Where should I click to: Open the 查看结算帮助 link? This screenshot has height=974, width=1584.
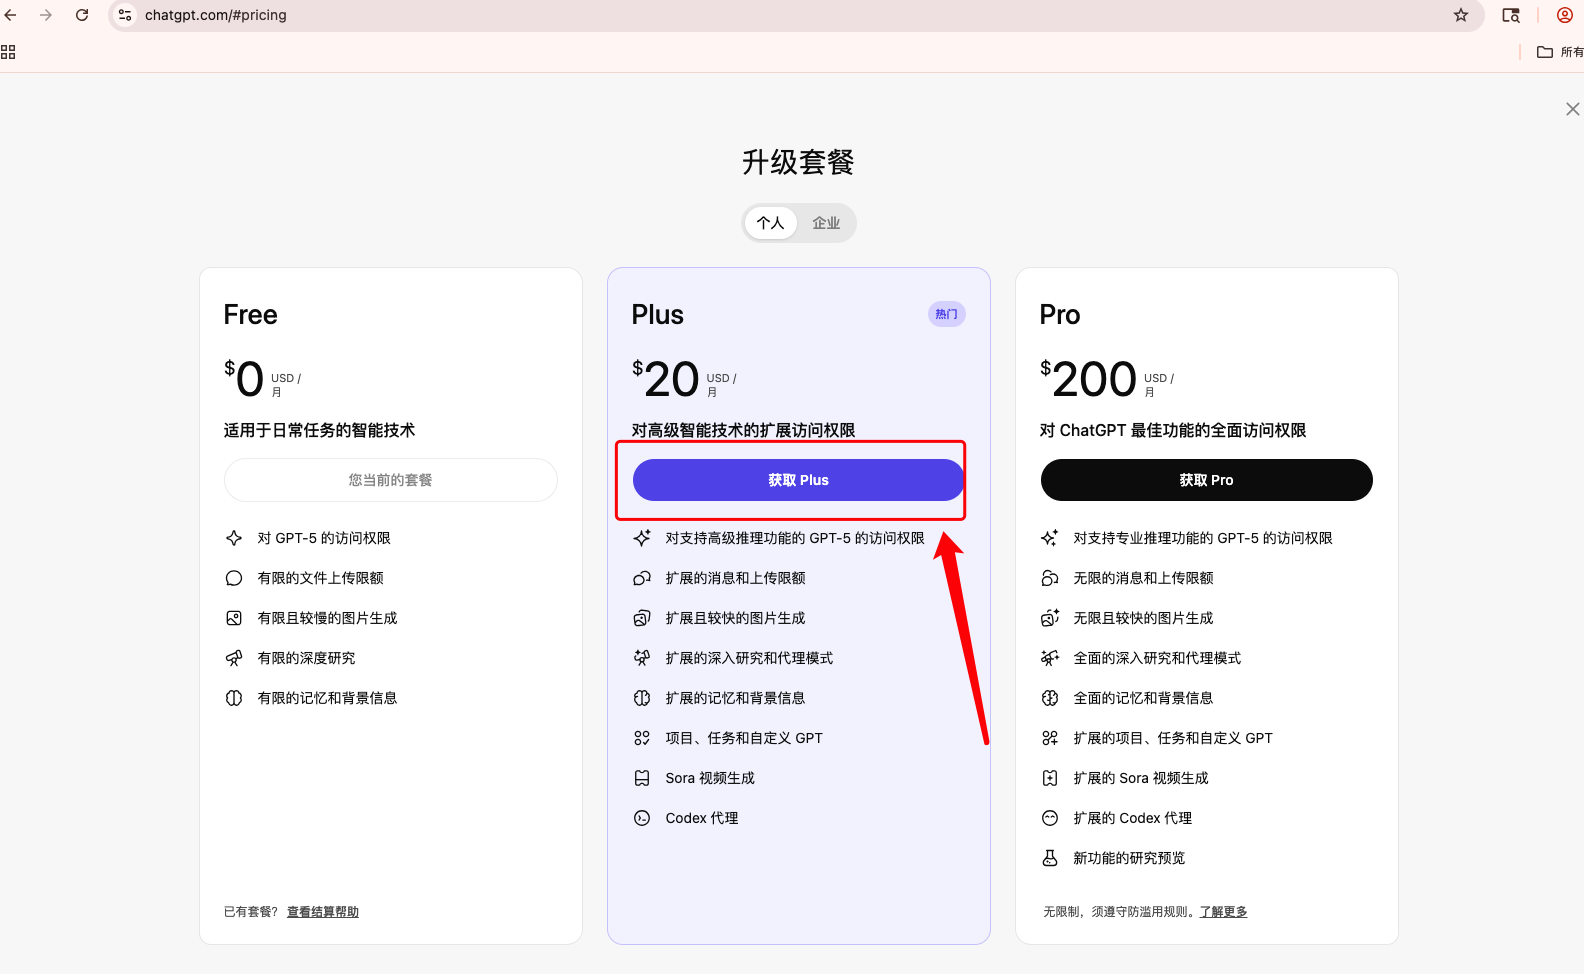(x=323, y=912)
